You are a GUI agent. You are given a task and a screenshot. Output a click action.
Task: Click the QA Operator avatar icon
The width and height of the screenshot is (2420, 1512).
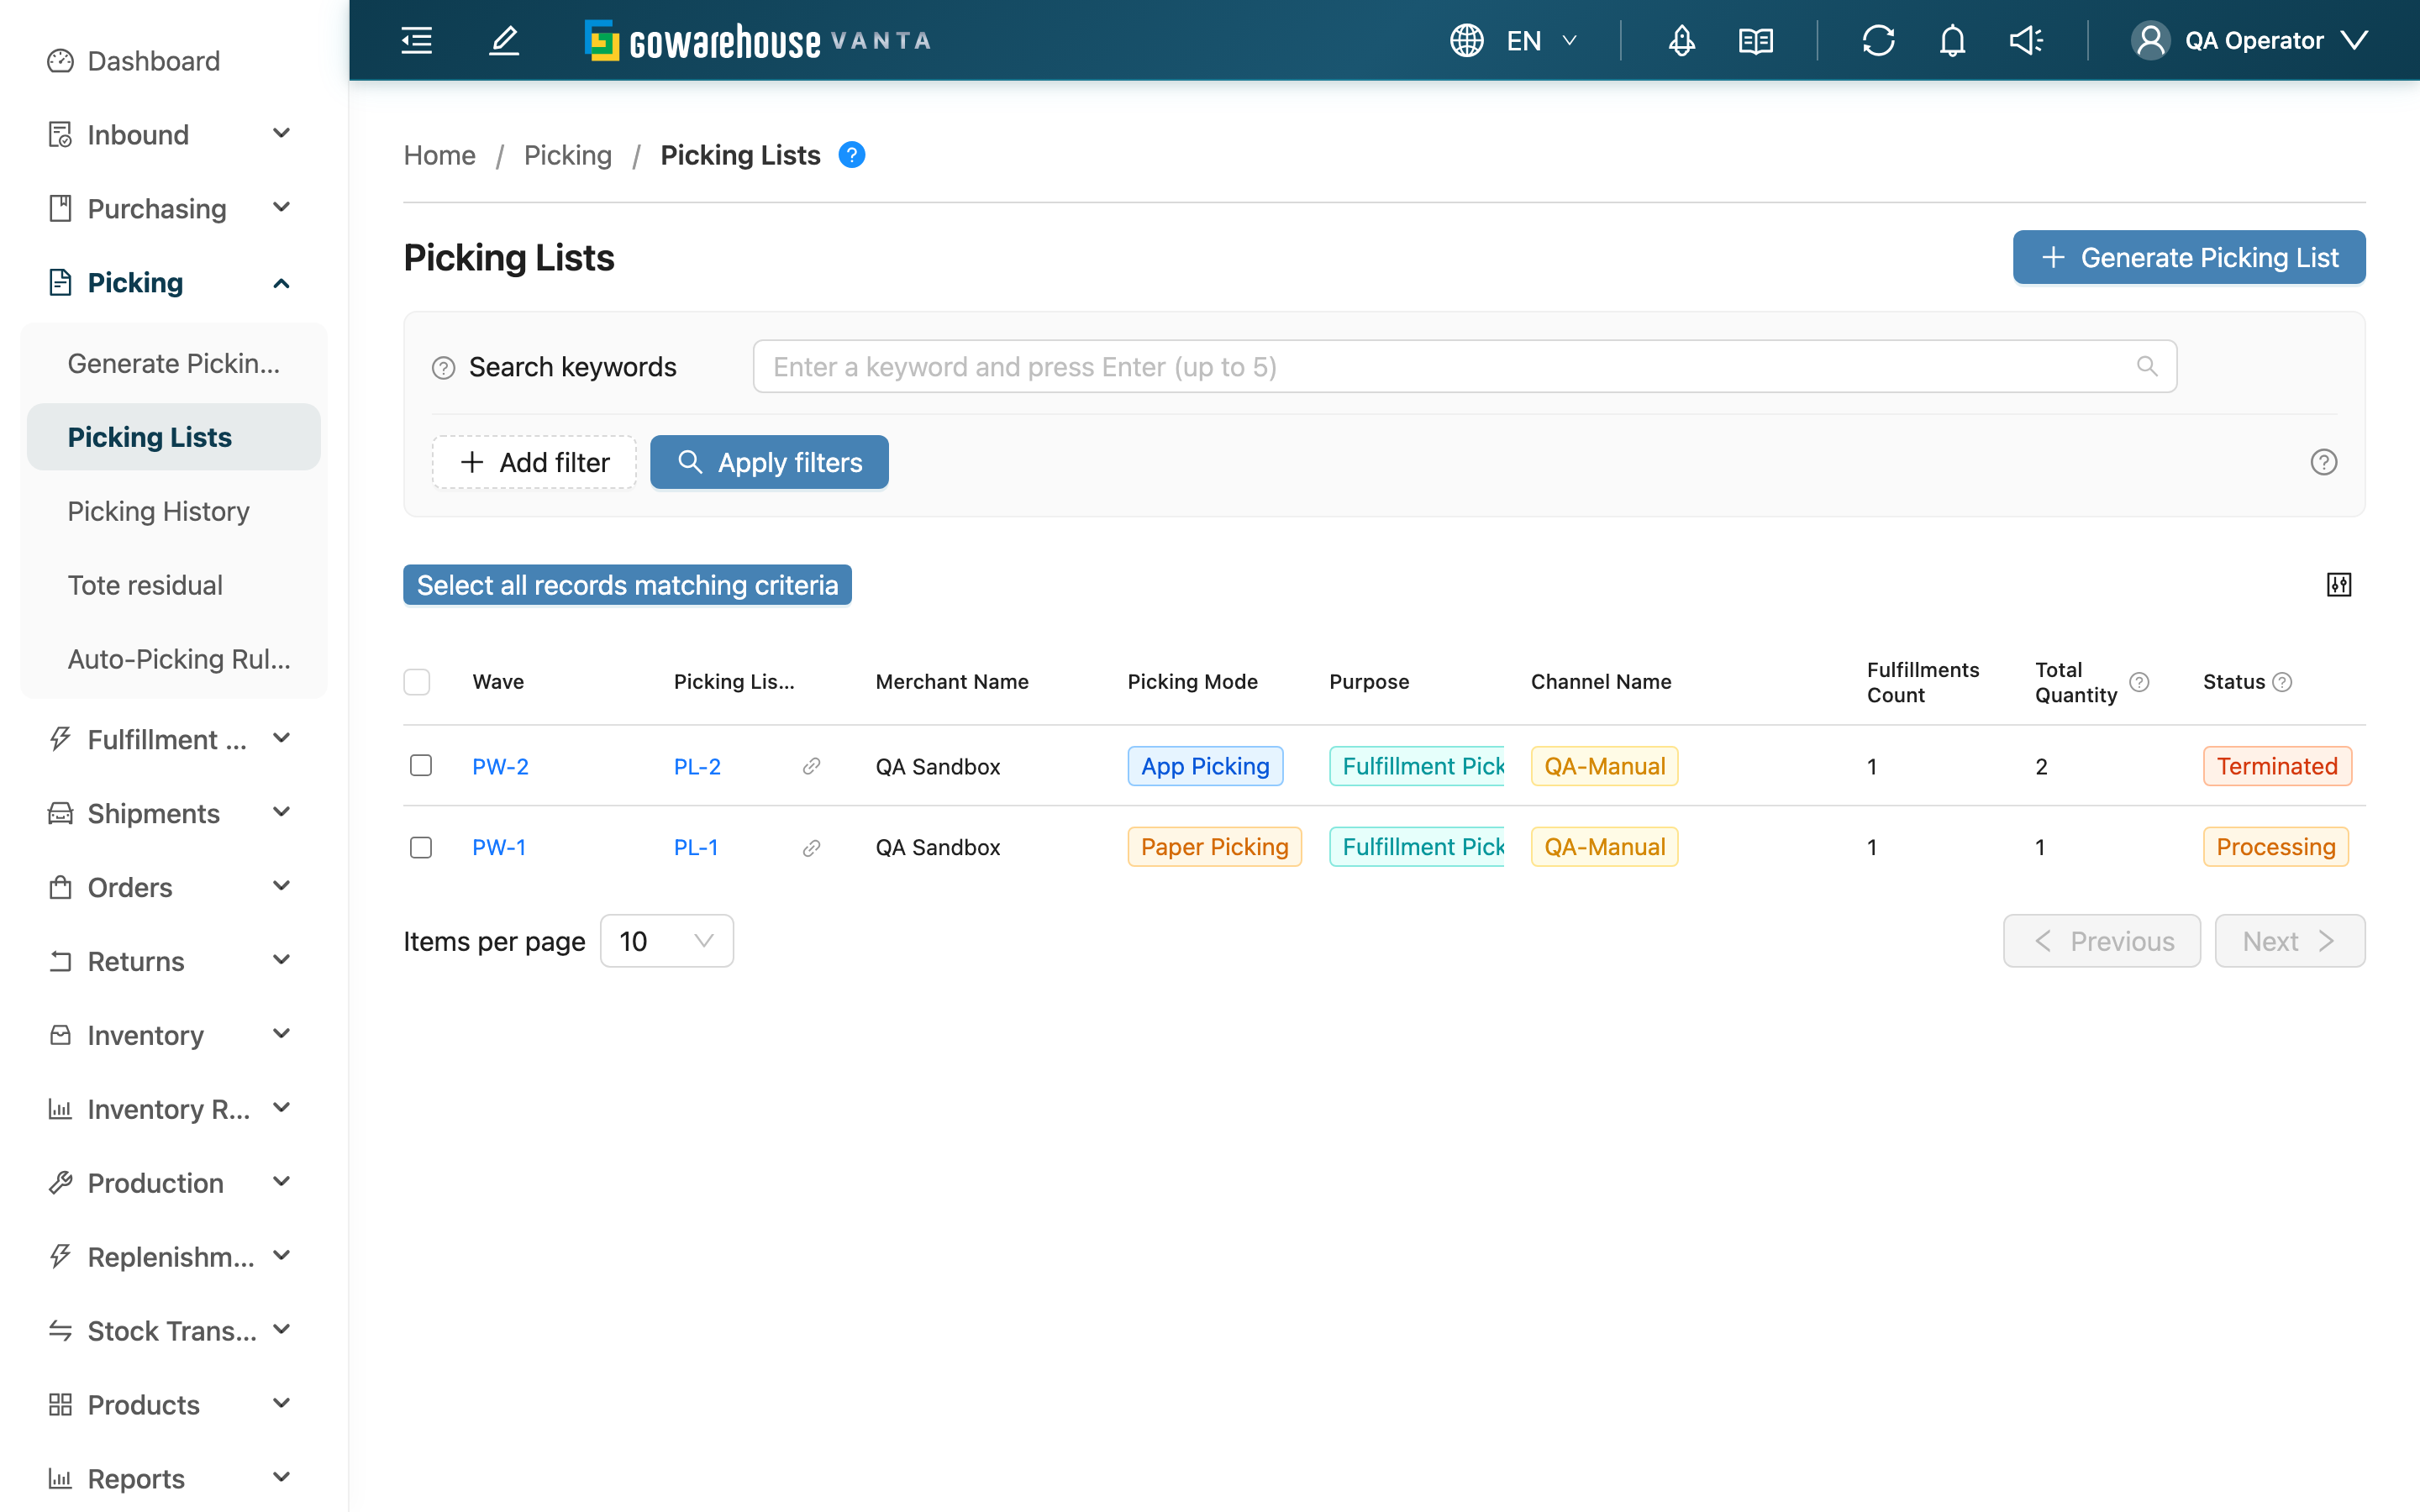[x=2150, y=41]
